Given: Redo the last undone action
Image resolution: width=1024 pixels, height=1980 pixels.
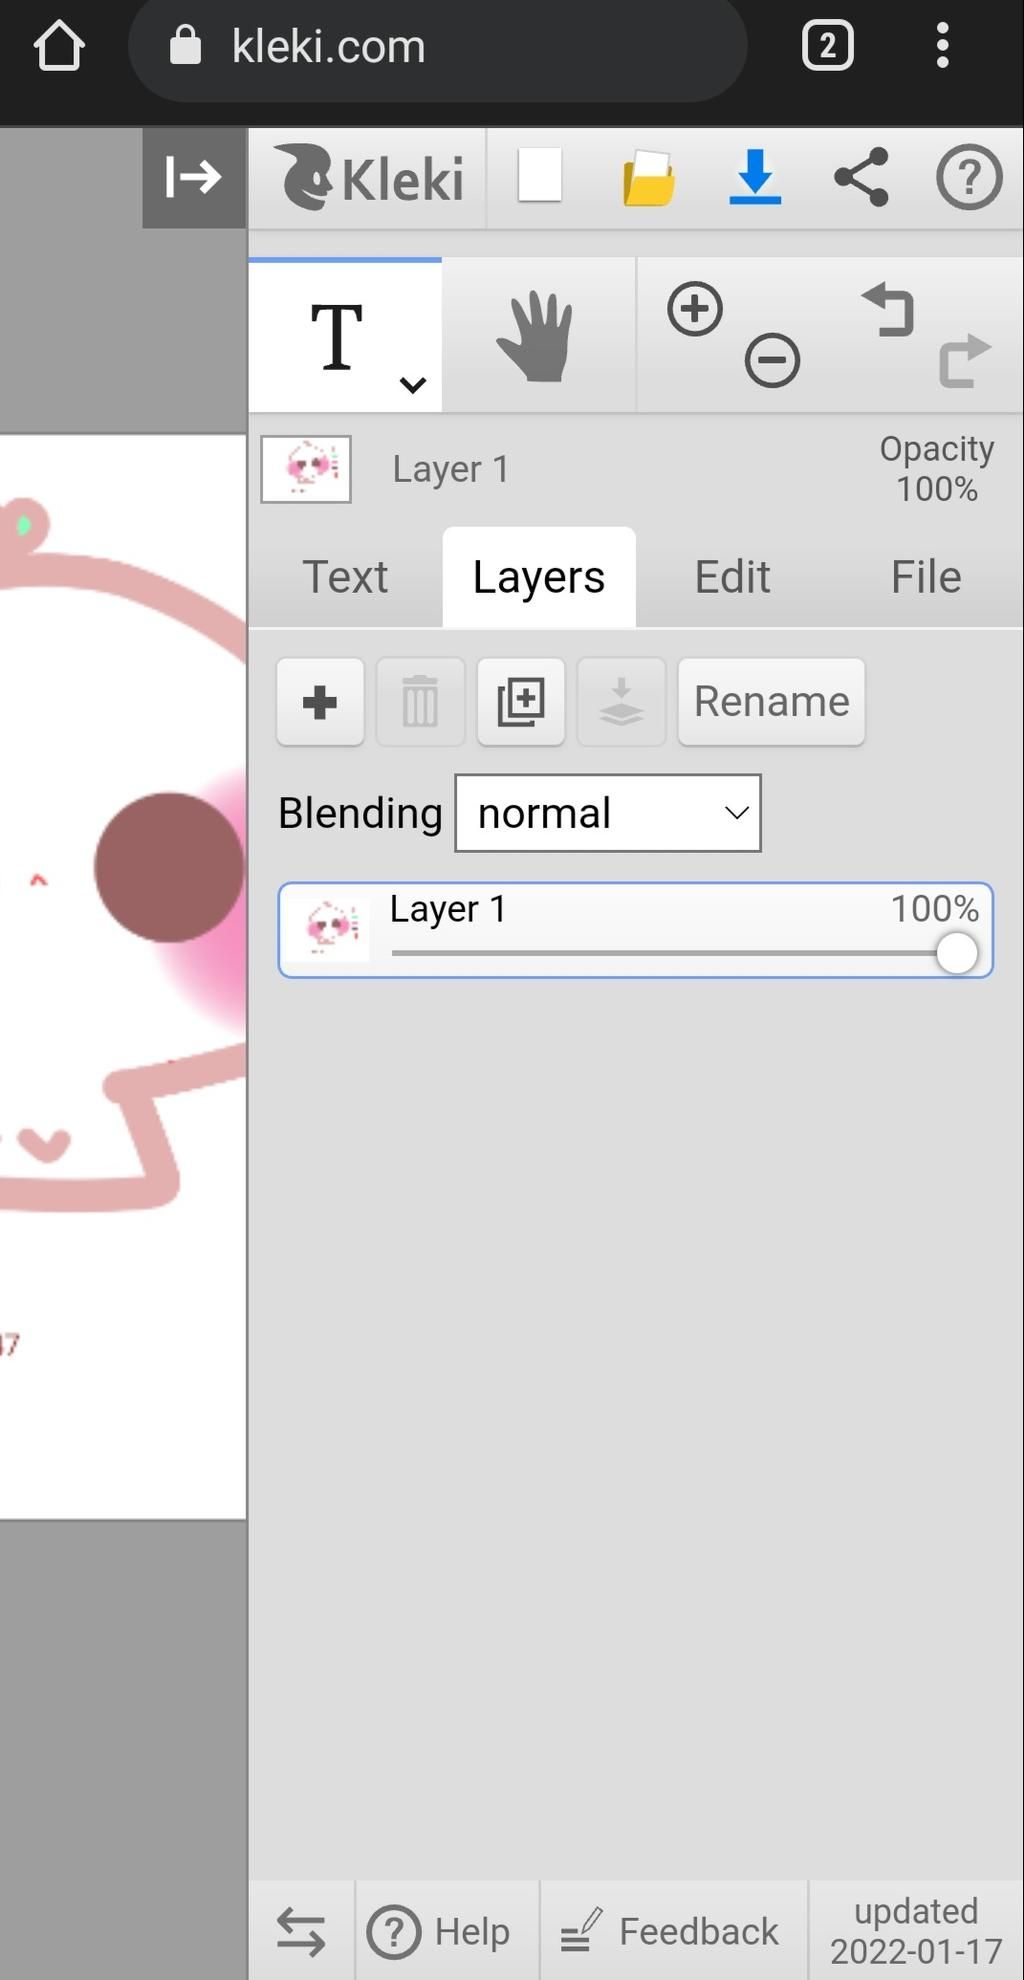Looking at the screenshot, I should click(964, 360).
